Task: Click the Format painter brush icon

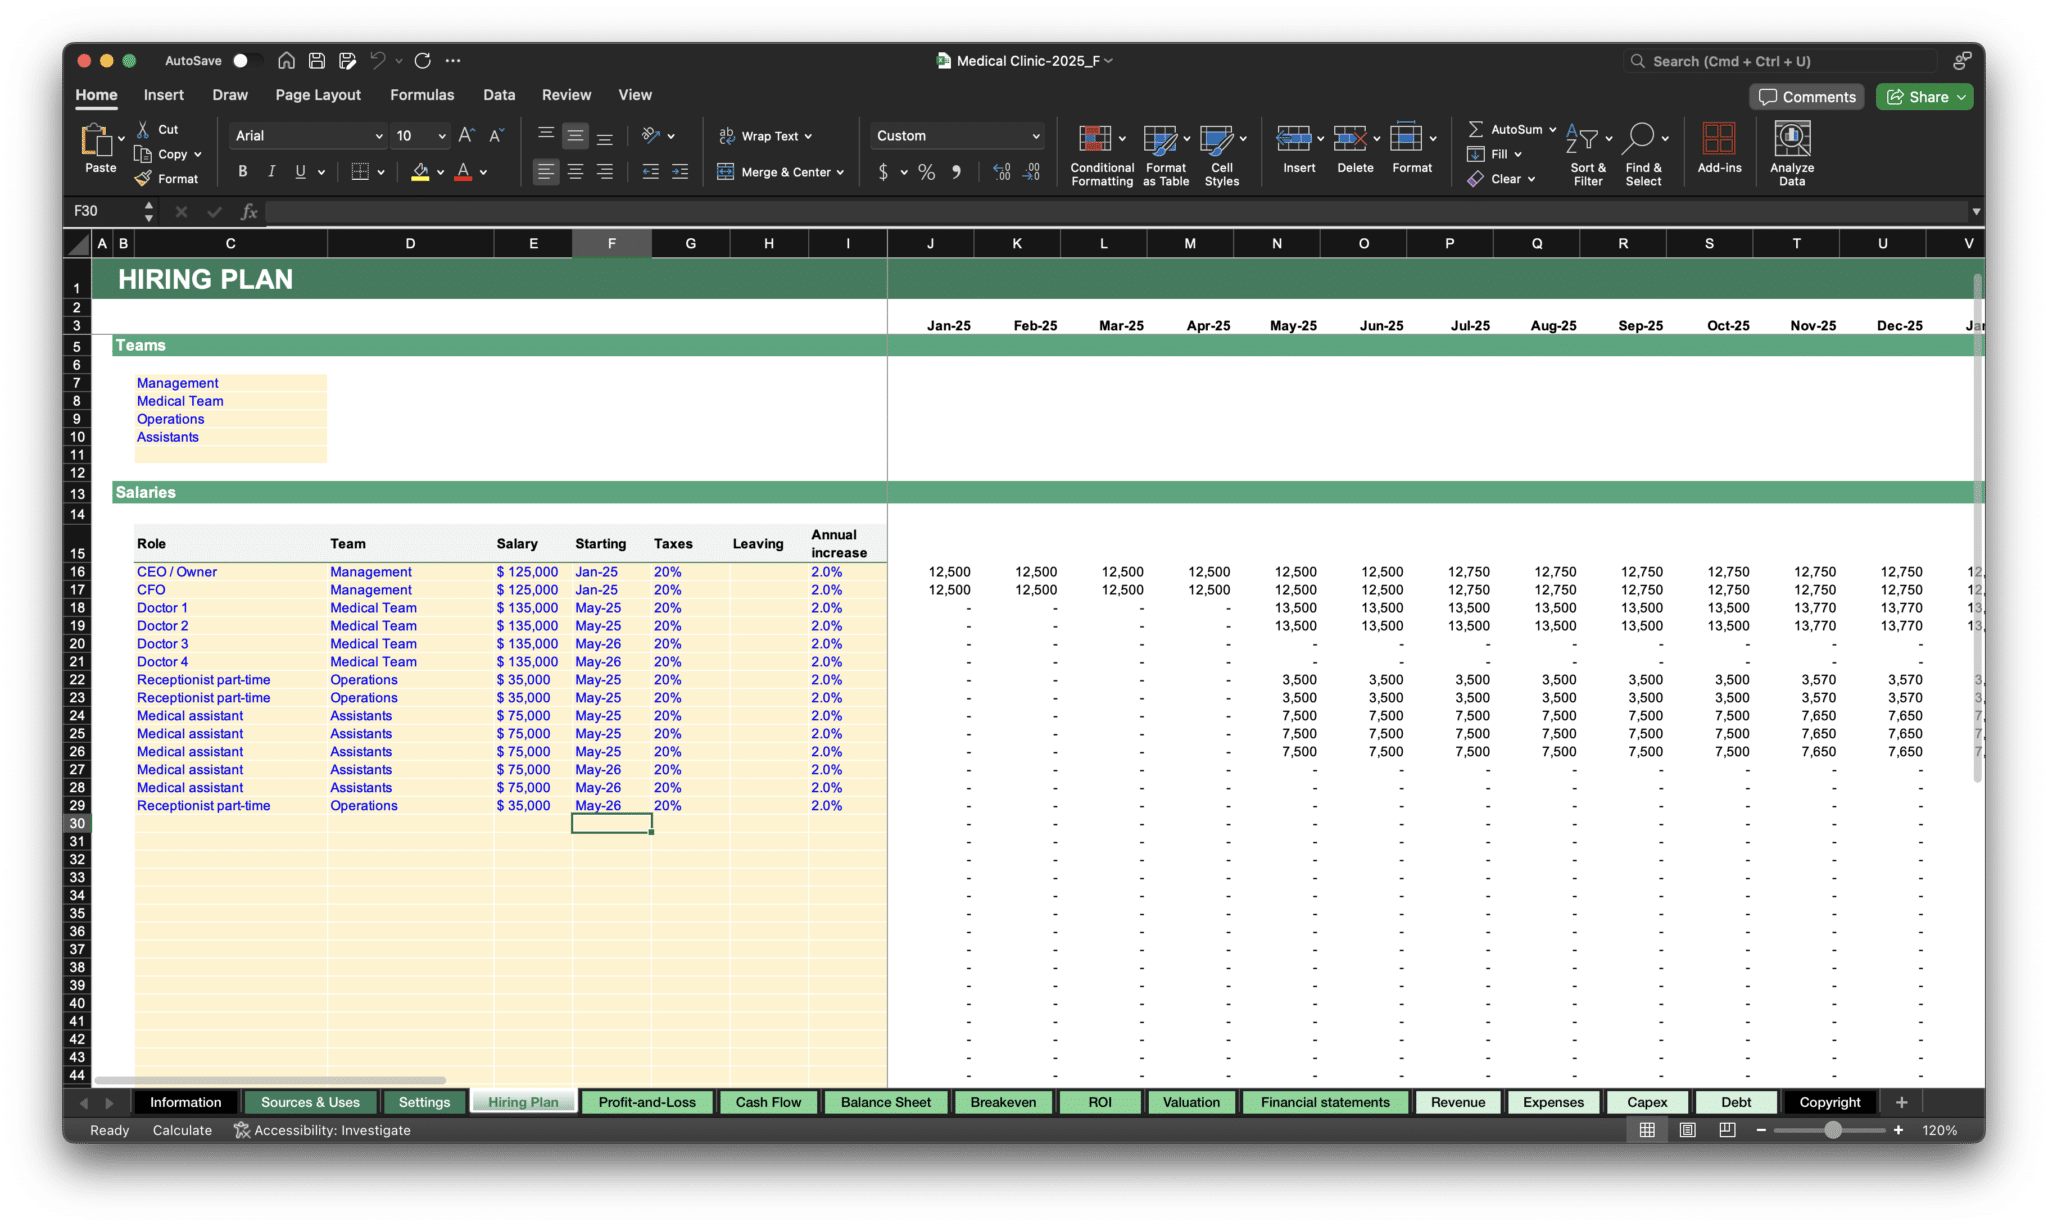Action: [144, 179]
